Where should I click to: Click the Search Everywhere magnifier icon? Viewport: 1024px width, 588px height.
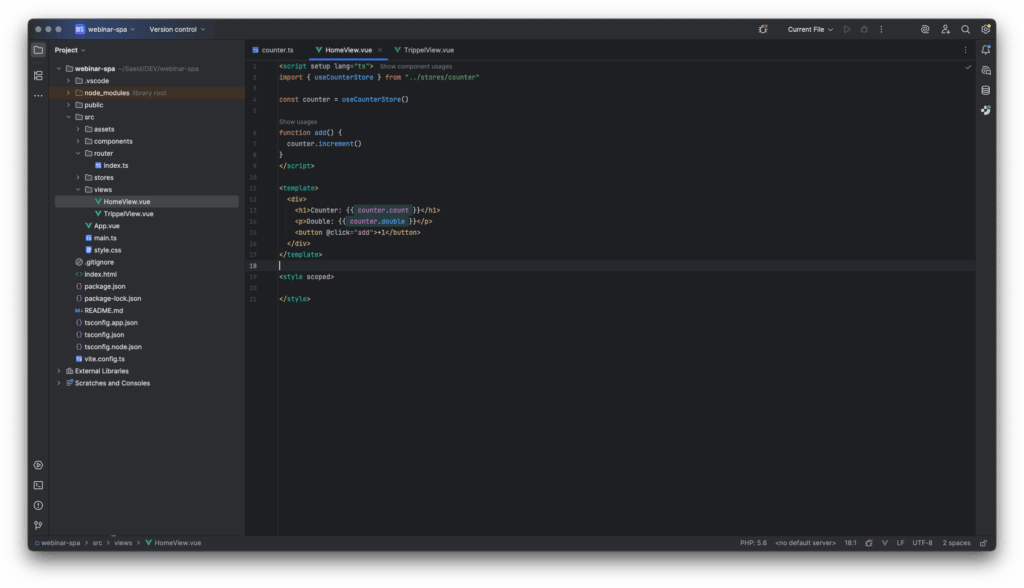pos(965,30)
